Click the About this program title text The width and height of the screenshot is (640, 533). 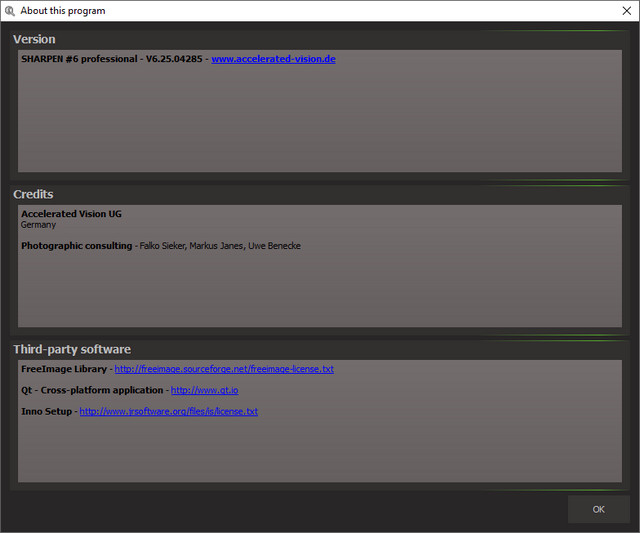(62, 11)
